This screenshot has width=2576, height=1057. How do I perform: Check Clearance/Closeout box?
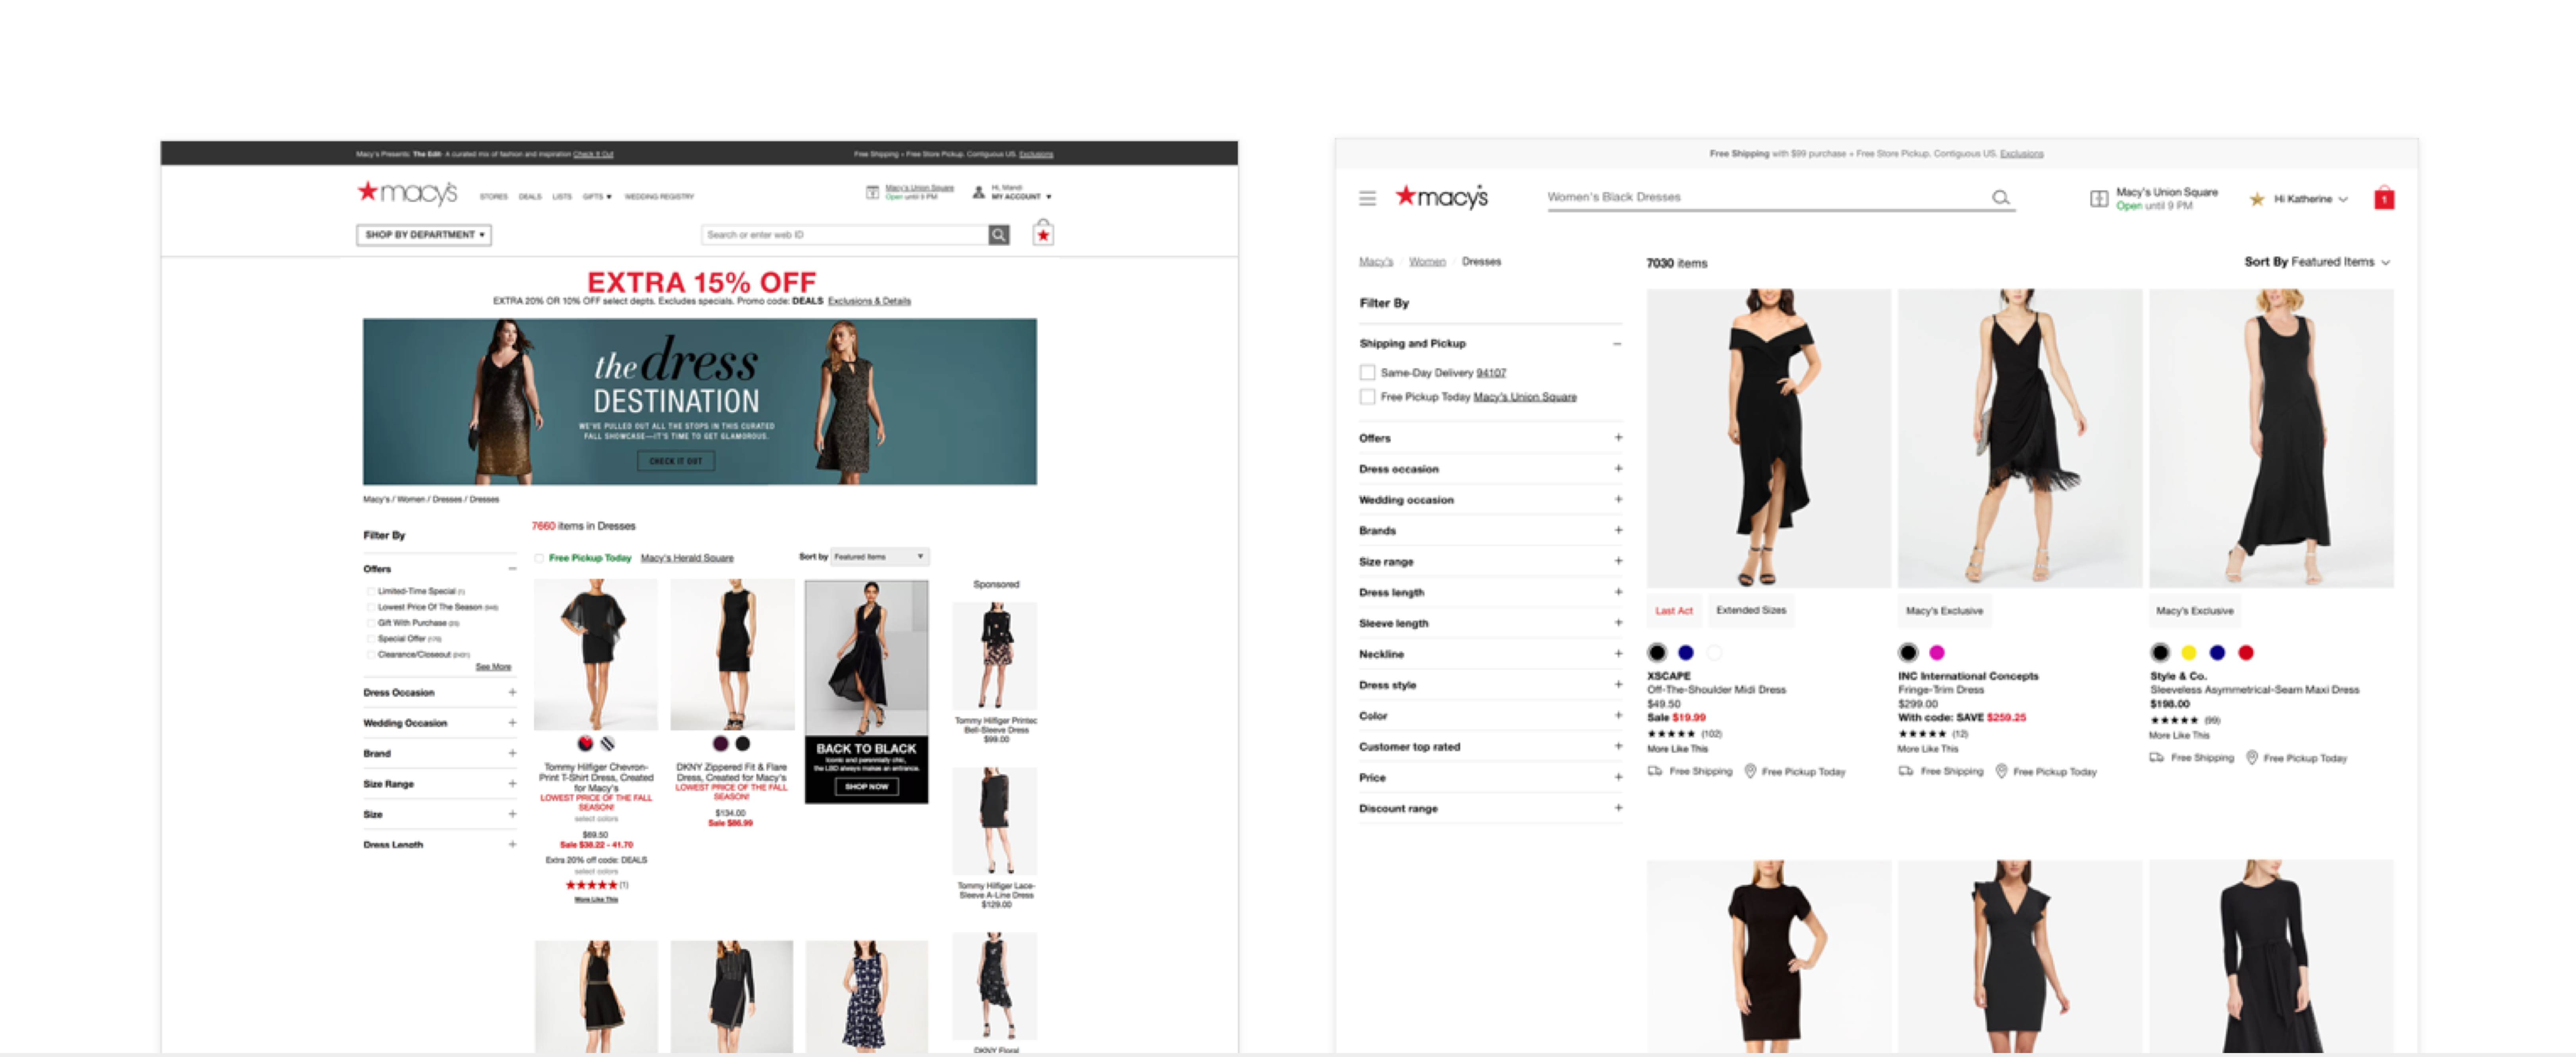point(370,654)
